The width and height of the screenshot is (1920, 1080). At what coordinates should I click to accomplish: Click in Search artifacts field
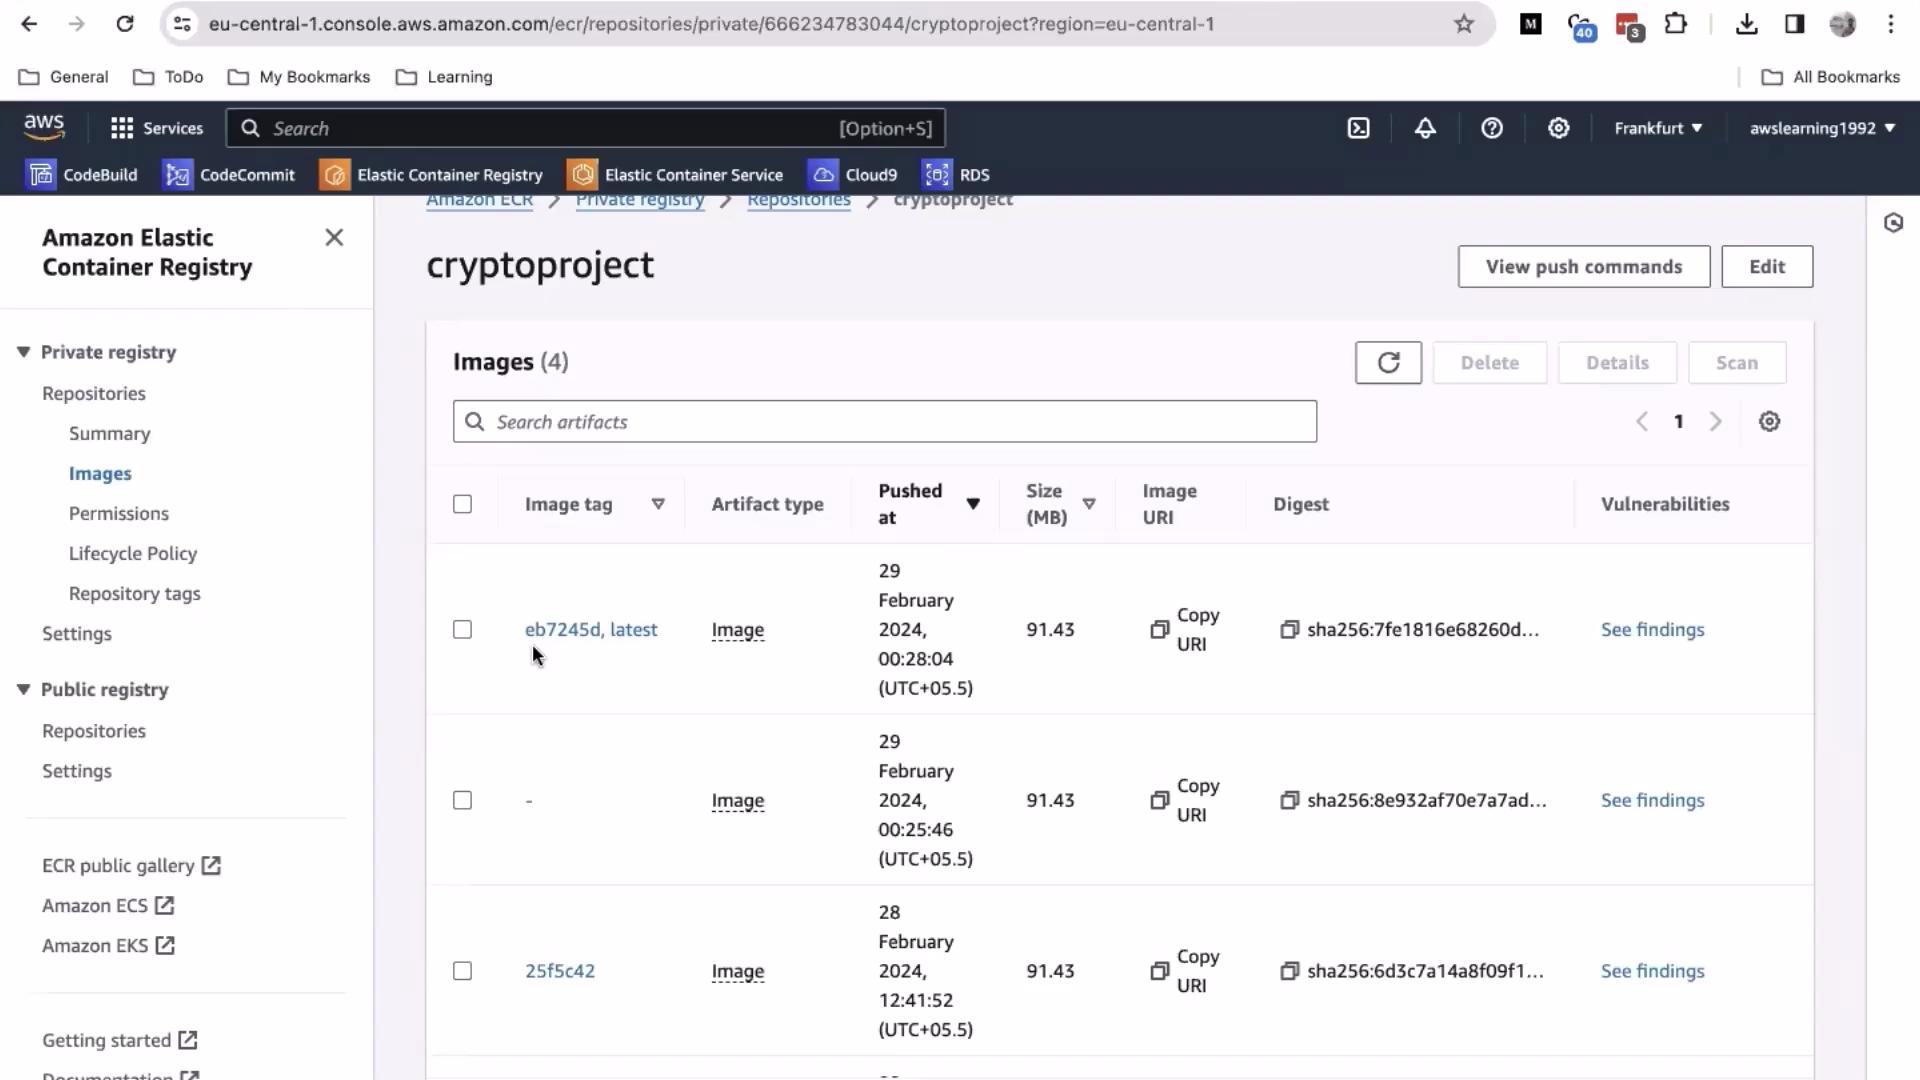point(885,422)
